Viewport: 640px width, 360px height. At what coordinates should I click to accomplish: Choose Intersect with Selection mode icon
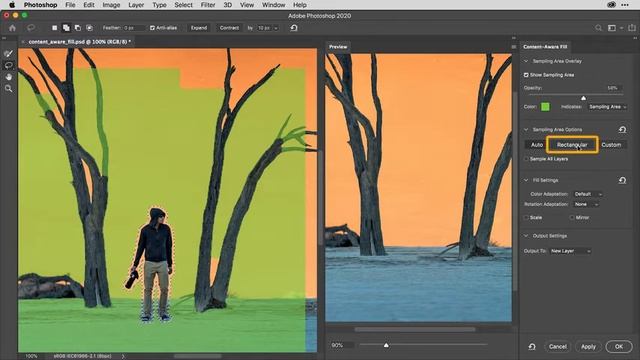click(x=89, y=28)
